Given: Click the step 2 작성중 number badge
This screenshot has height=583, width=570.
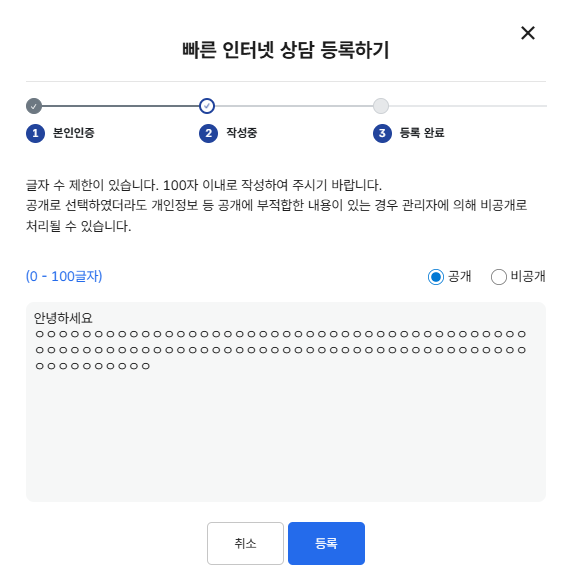Looking at the screenshot, I should click(x=209, y=133).
